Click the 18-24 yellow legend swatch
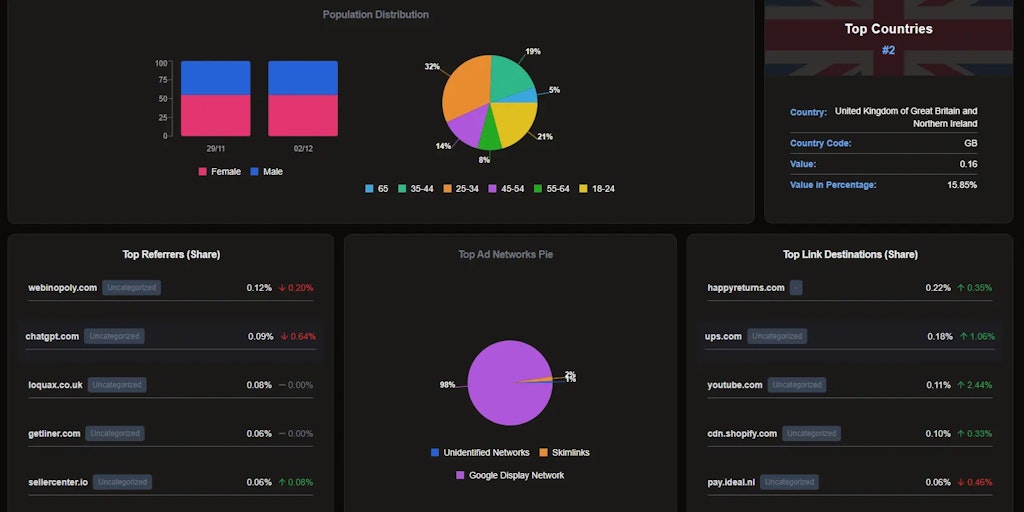 click(585, 188)
